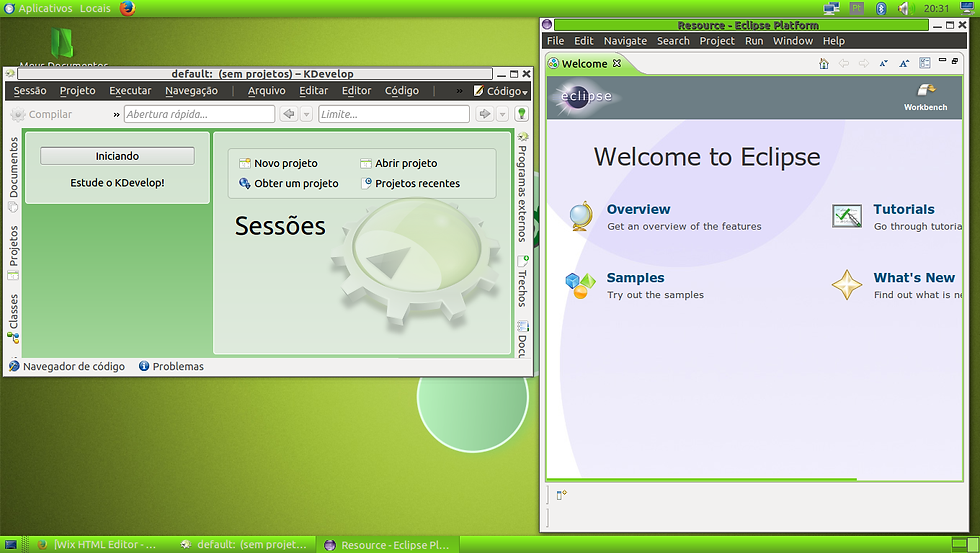
Task: Click the volume speaker tray icon
Action: tap(904, 8)
